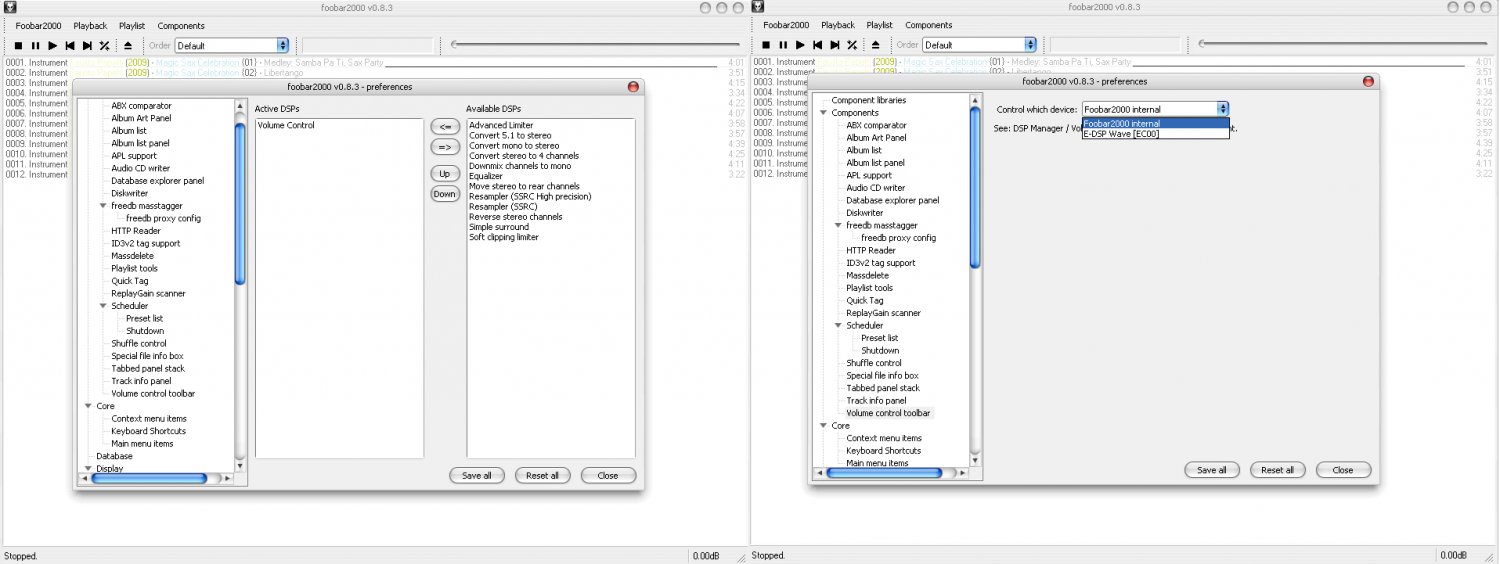Select Soft clipping limiter in Available DSPs
Viewport: 1500px width, 564px height.
click(x=504, y=237)
